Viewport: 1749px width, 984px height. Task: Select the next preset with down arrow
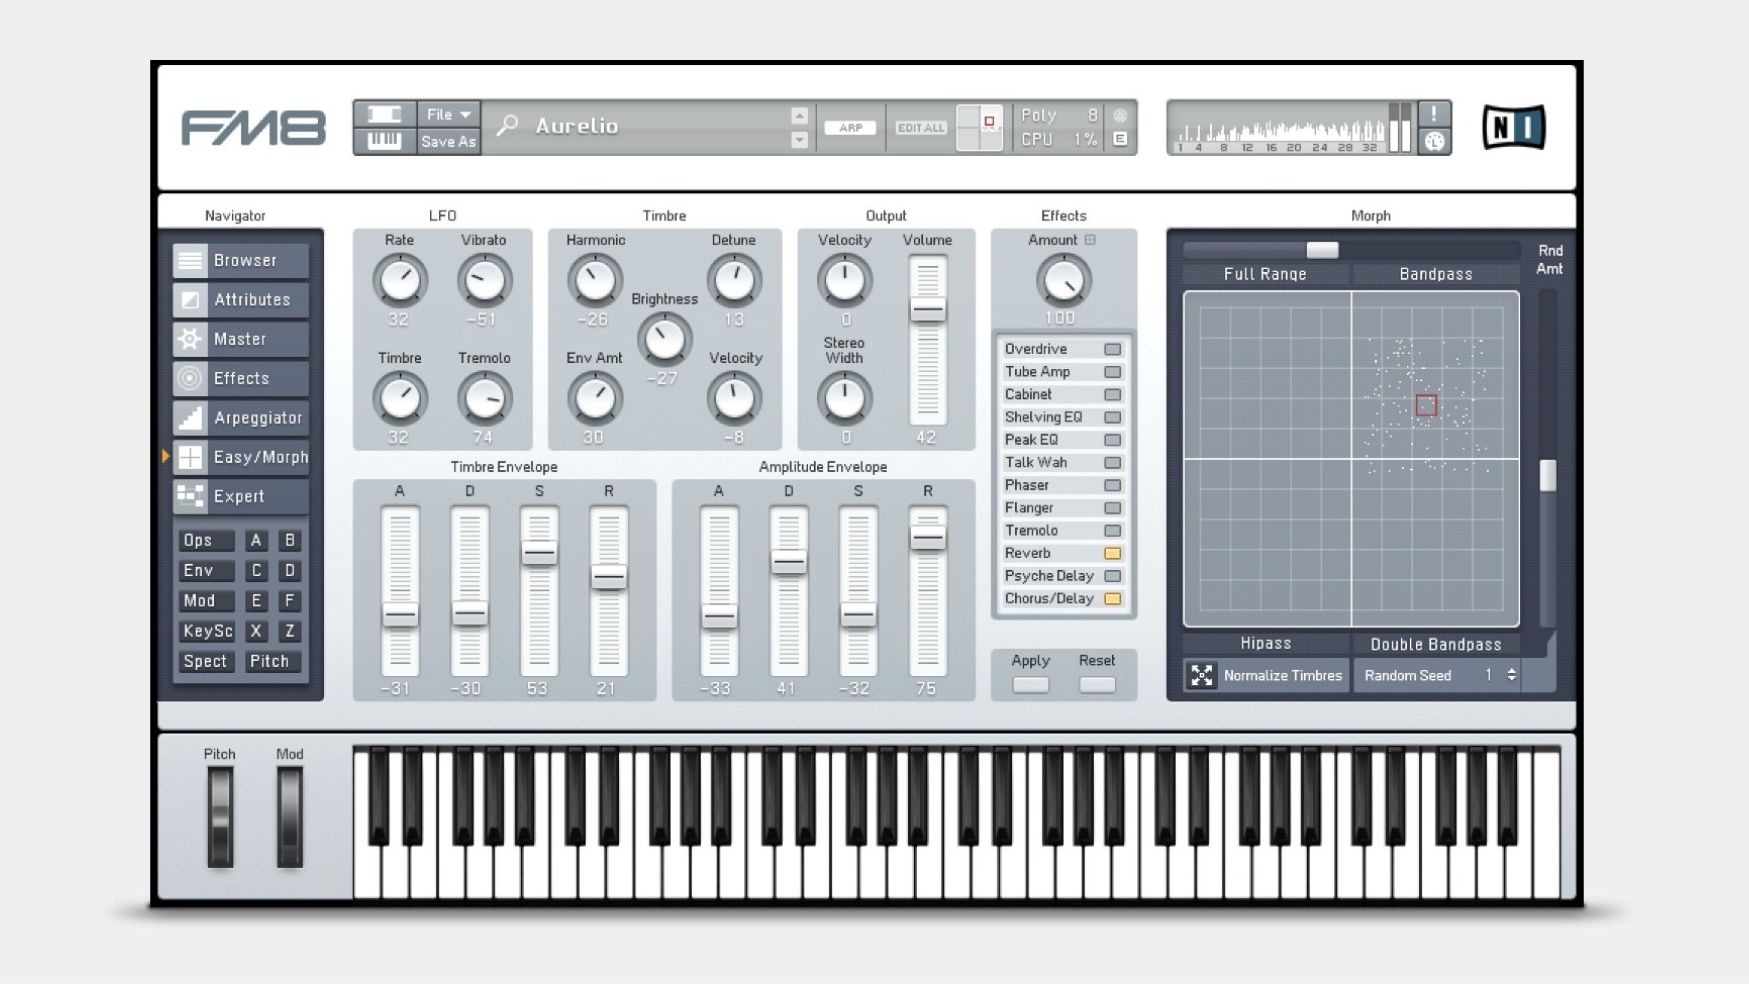[x=799, y=140]
